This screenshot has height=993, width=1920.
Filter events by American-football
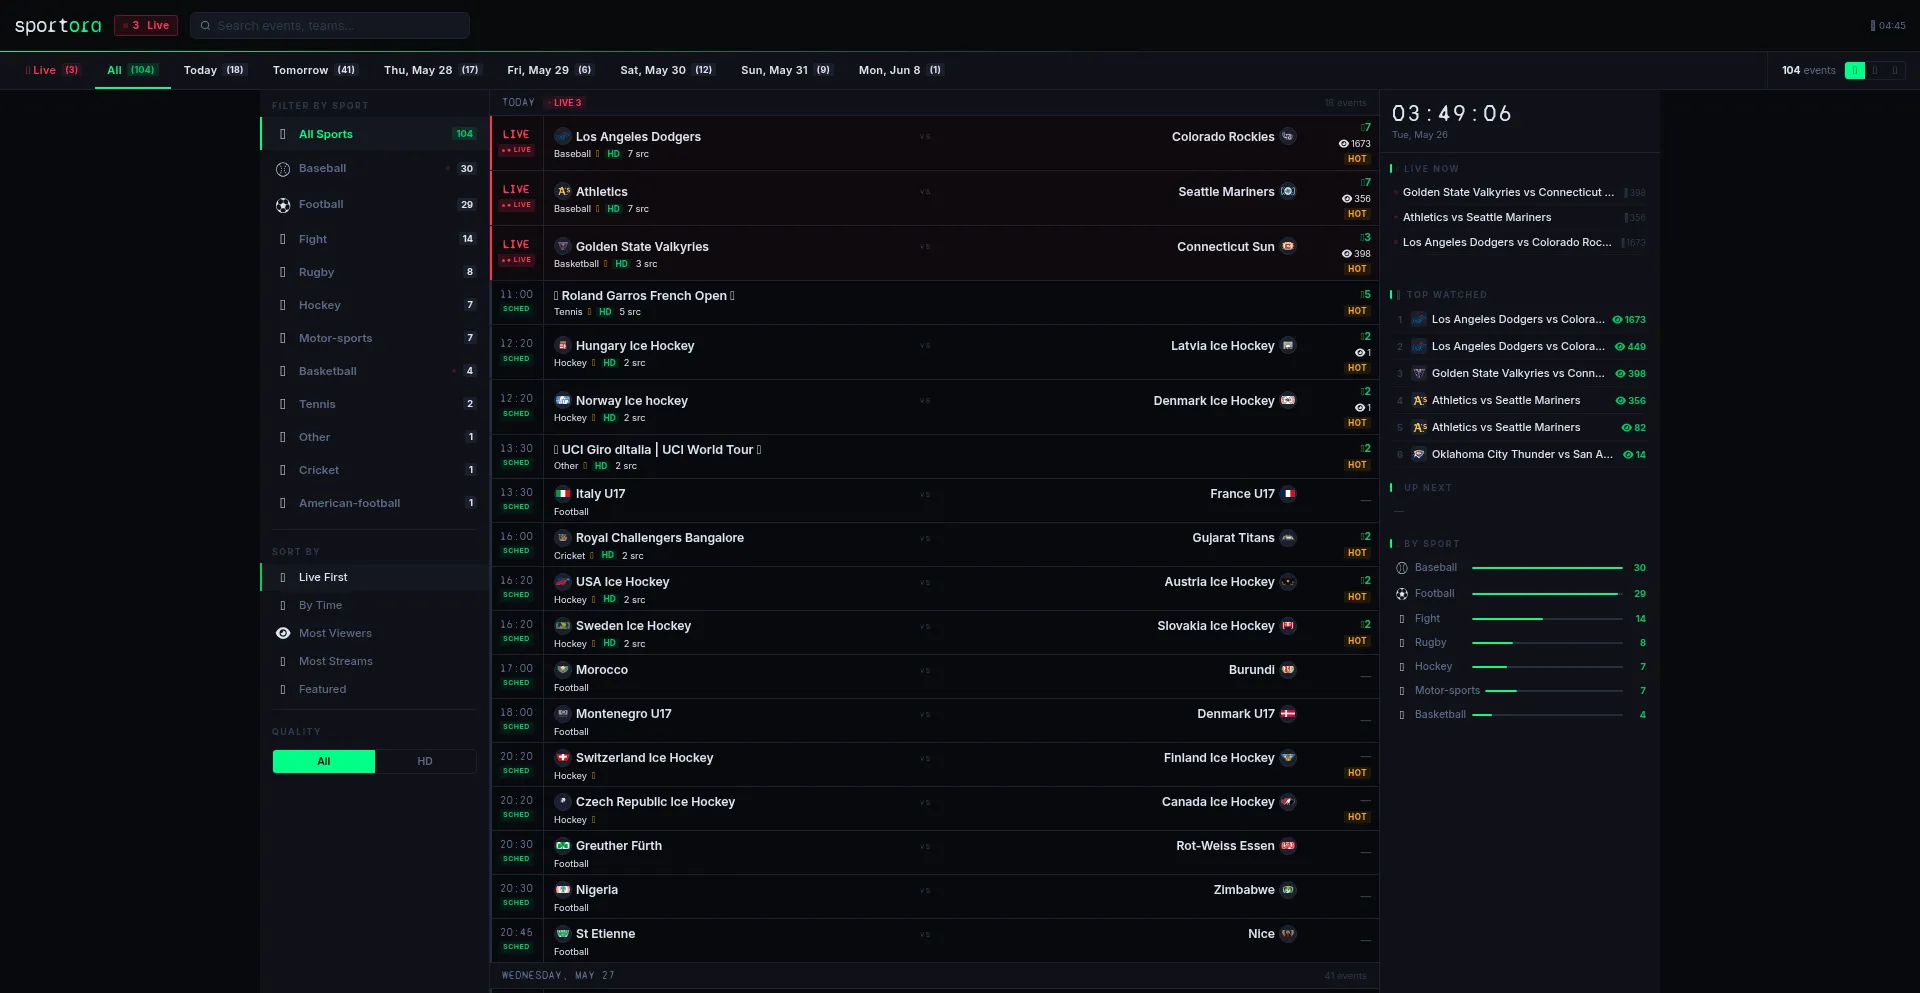tap(375, 503)
